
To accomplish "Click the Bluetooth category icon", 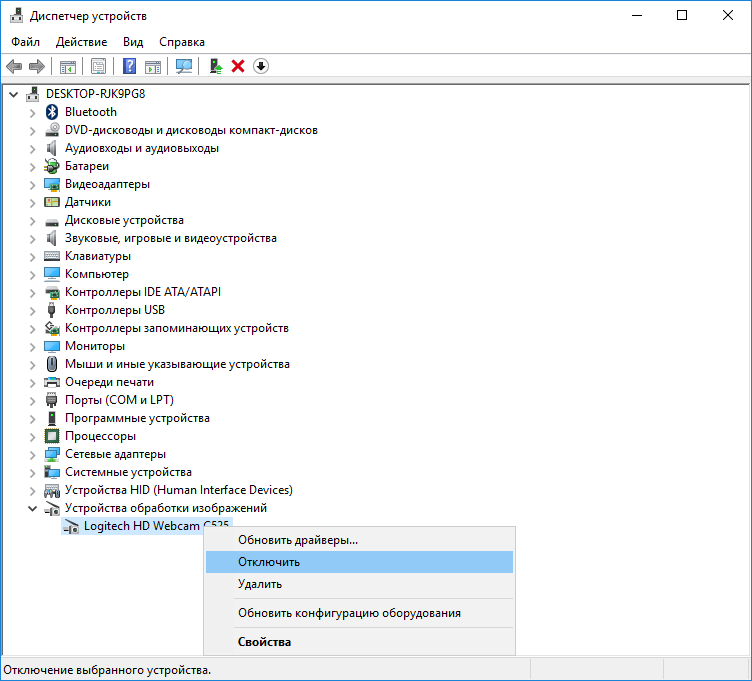I will 52,112.
